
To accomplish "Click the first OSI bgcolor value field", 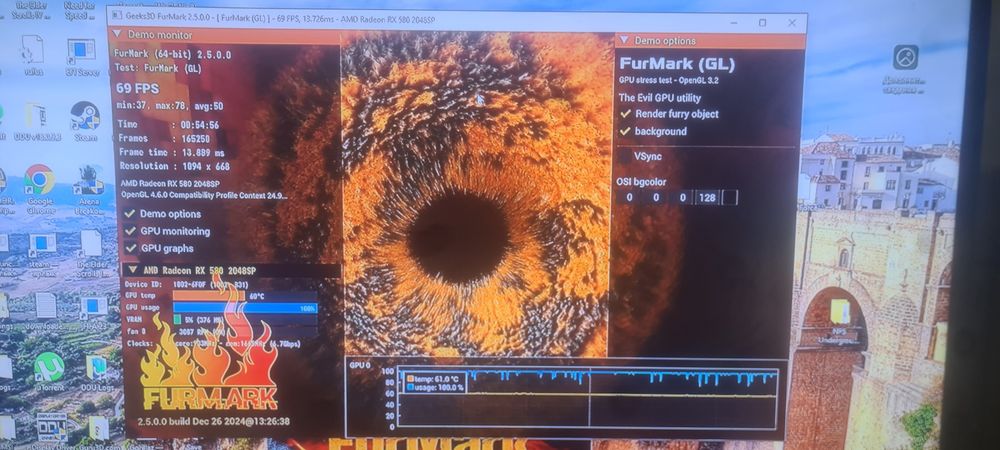I will (x=629, y=198).
